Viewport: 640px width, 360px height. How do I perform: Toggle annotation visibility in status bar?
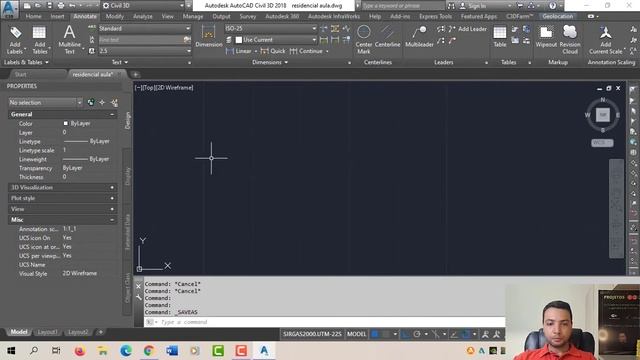485,334
